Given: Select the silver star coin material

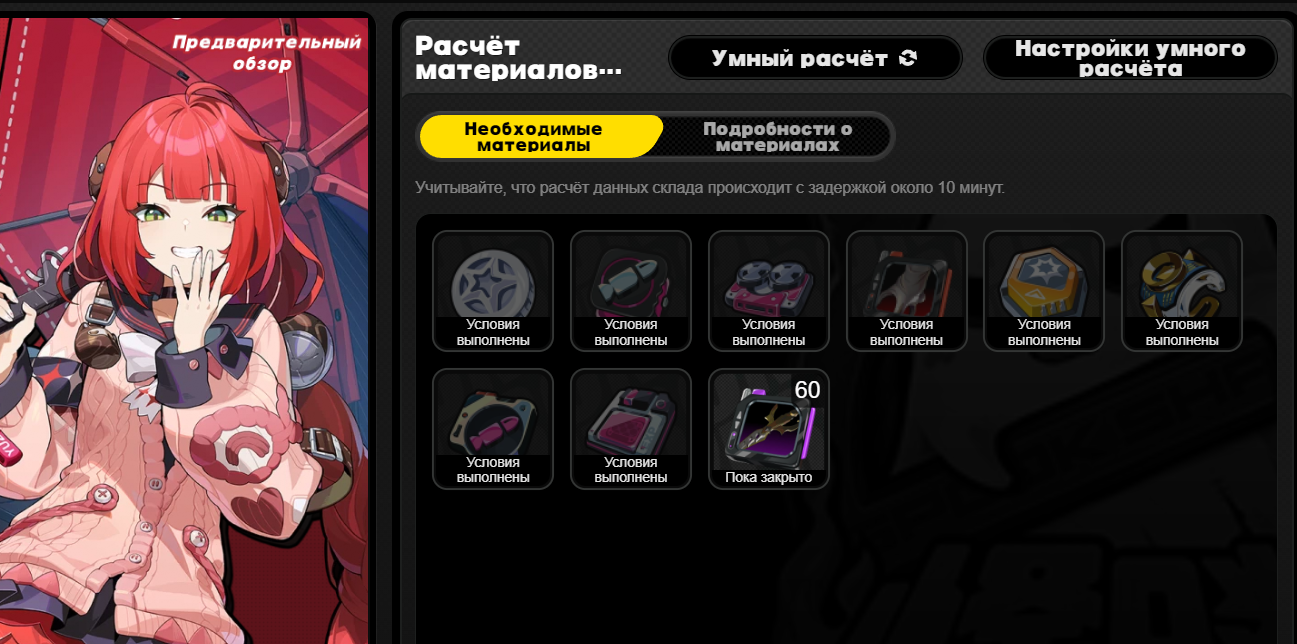Looking at the screenshot, I should pyautogui.click(x=493, y=291).
